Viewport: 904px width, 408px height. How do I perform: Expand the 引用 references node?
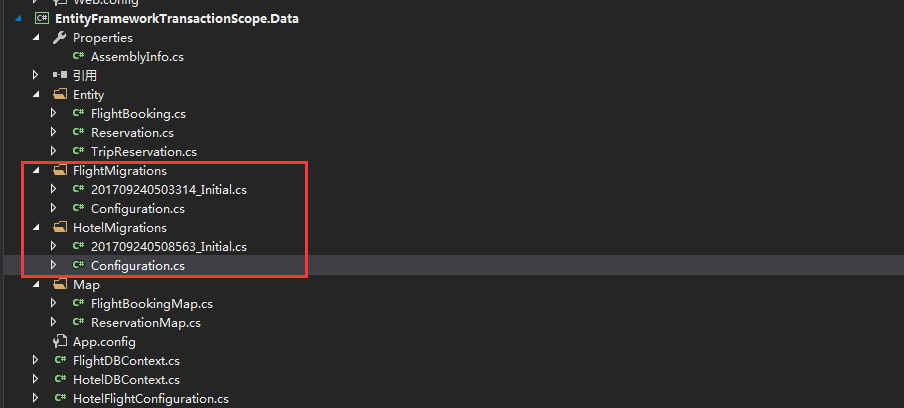tap(36, 75)
